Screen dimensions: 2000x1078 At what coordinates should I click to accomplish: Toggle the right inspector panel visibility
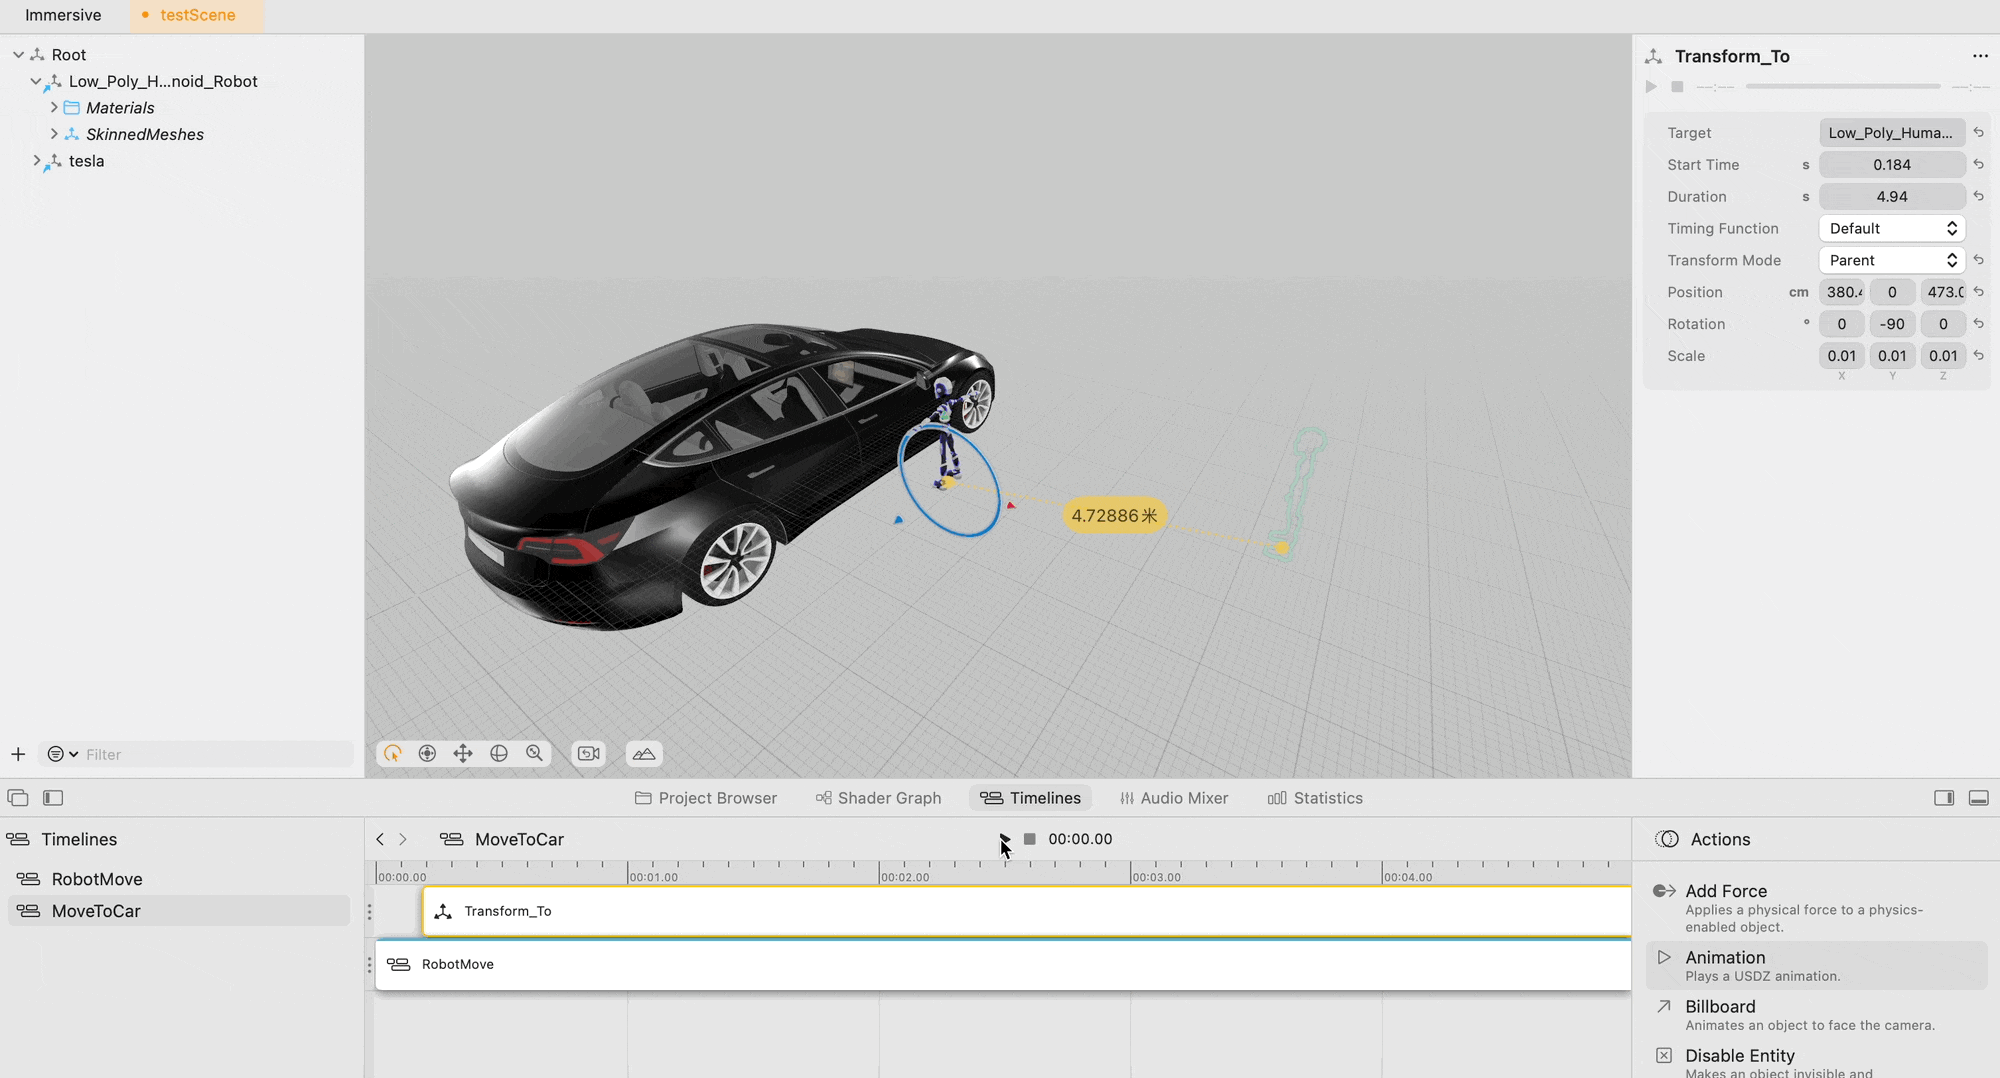1944,798
